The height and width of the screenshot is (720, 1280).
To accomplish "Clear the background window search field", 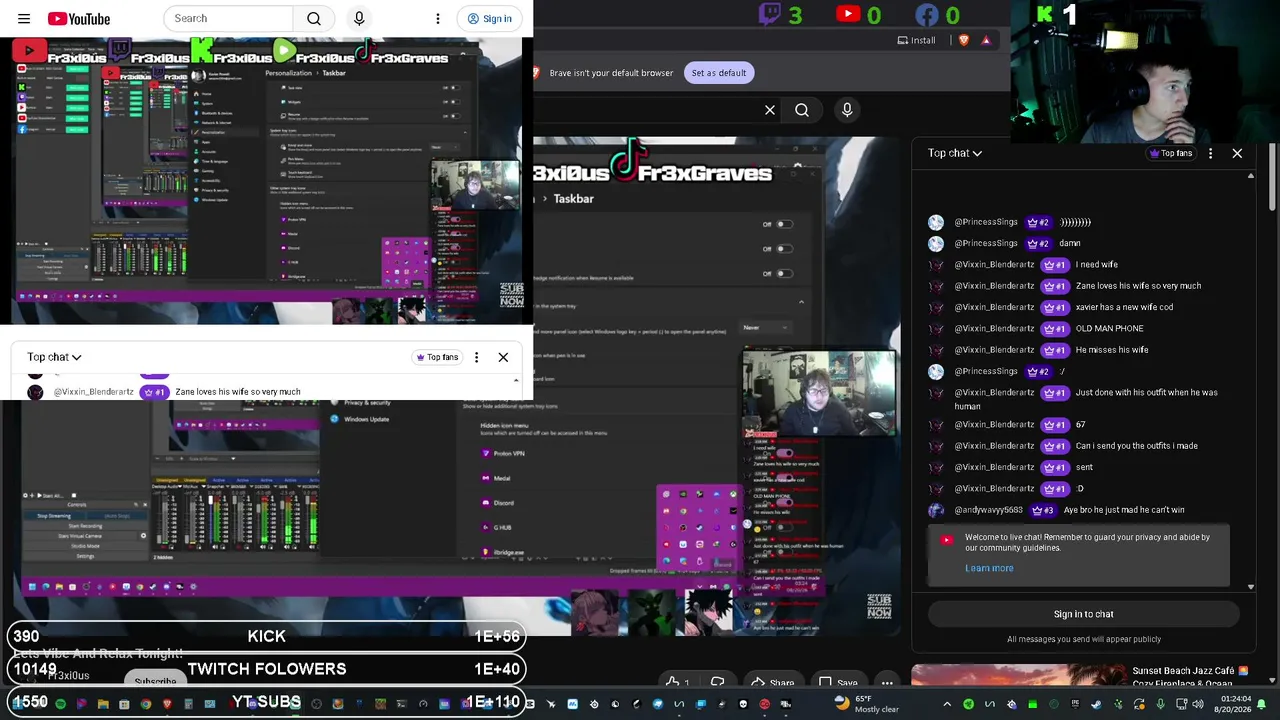I will (770, 110).
